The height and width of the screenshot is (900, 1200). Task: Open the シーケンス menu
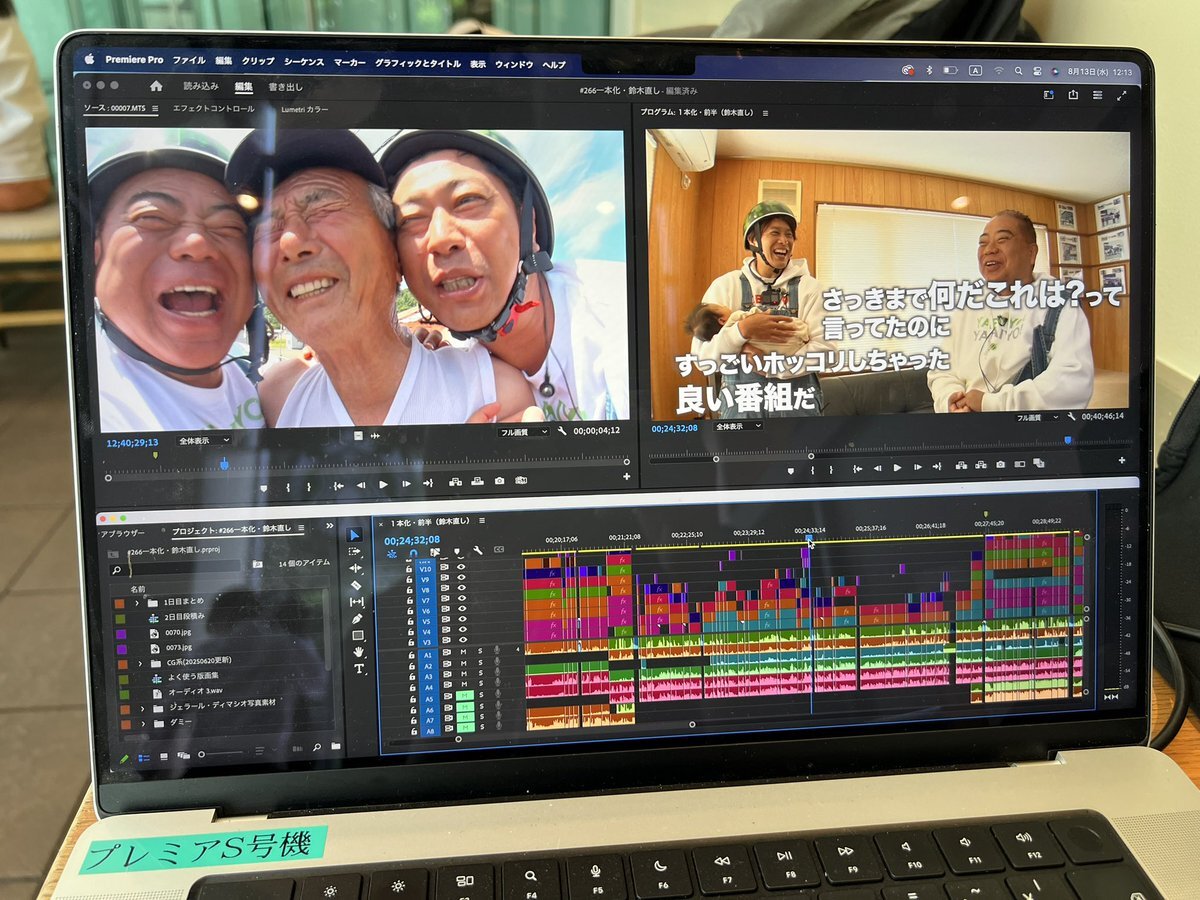coord(304,62)
